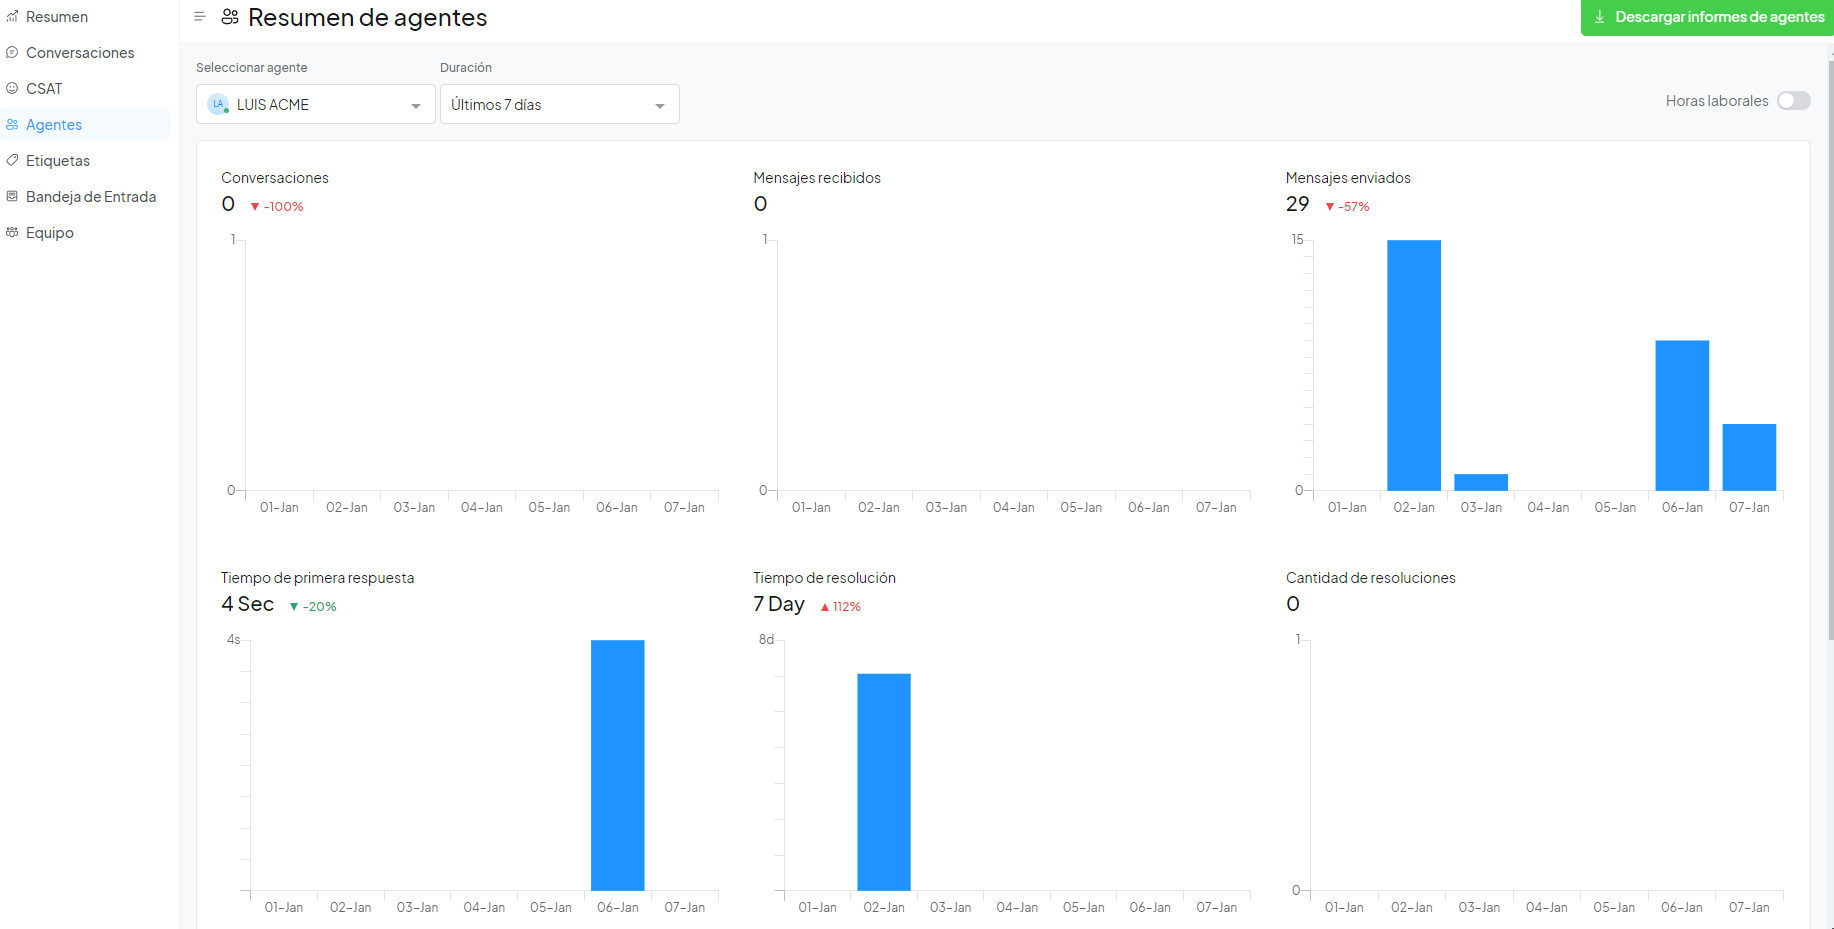
Task: Open the Seleccionar agente dropdown
Action: (x=315, y=104)
